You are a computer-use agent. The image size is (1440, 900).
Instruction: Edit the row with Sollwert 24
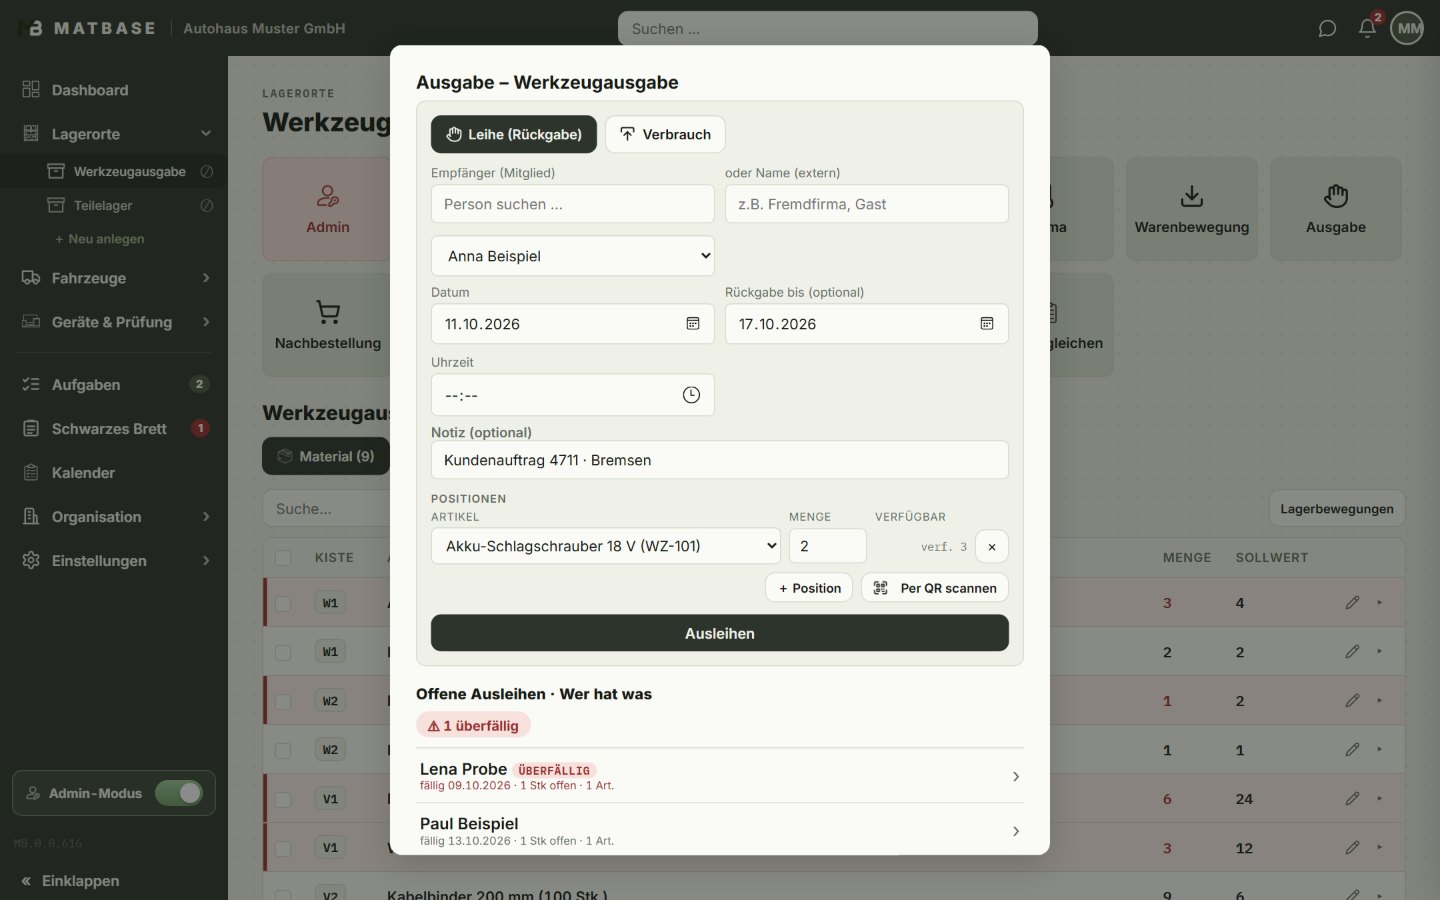tap(1352, 799)
